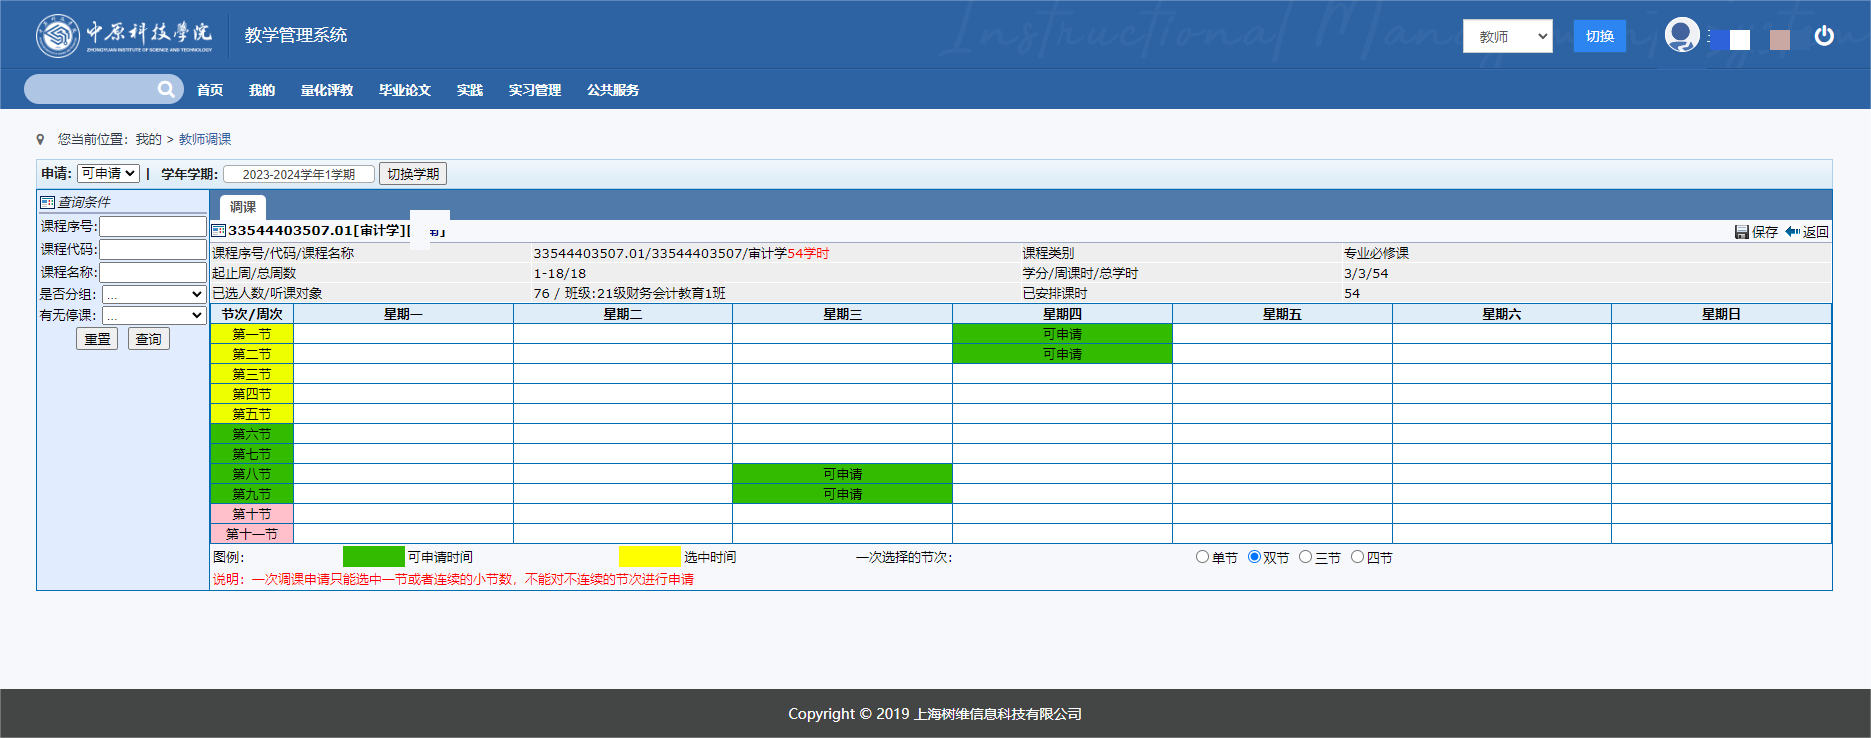This screenshot has width=1871, height=738.
Task: Click the power logout icon
Action: (1824, 36)
